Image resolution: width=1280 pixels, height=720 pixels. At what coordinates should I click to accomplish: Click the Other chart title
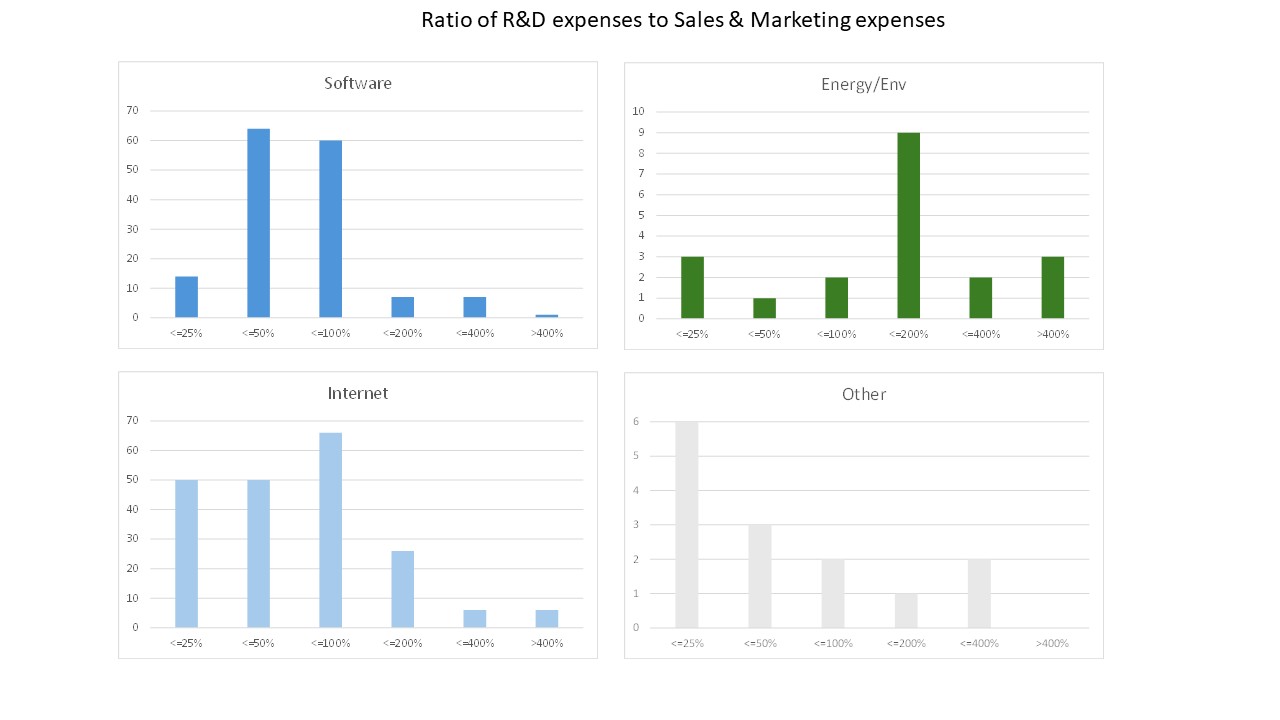tap(864, 394)
